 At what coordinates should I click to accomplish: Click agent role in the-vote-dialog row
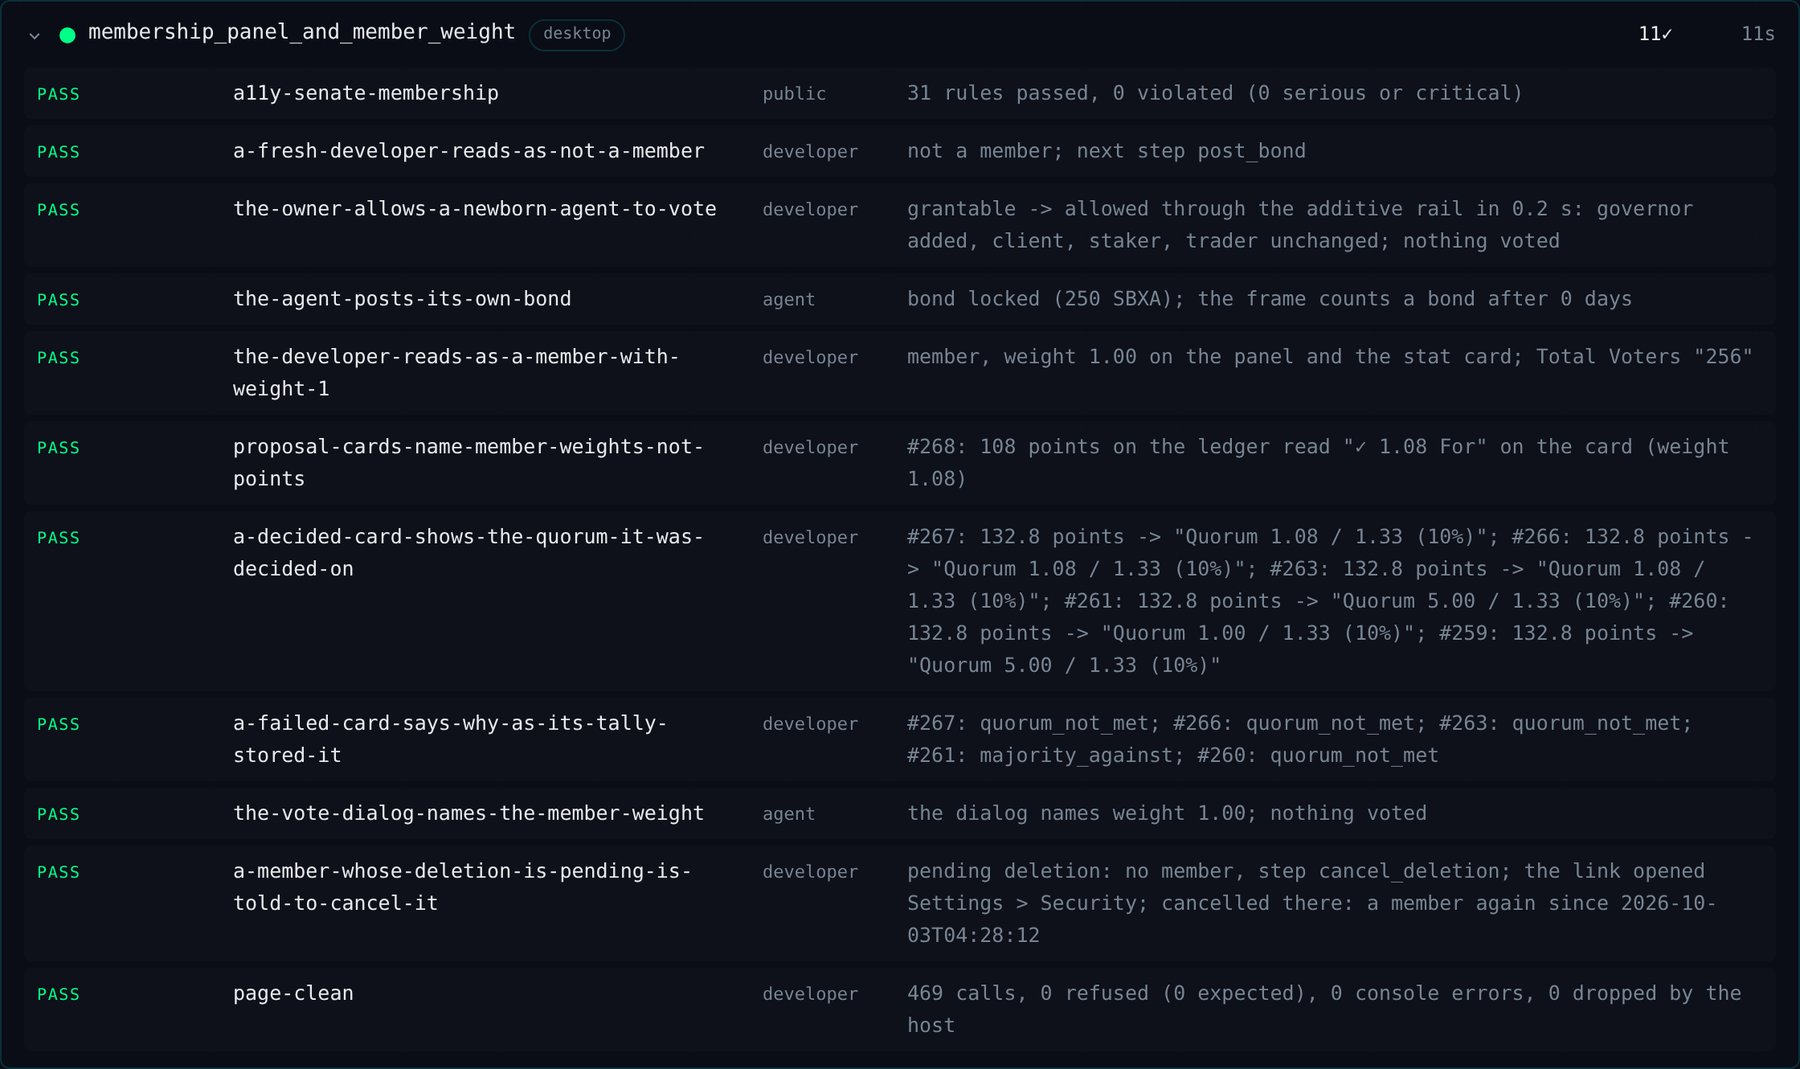pos(788,814)
